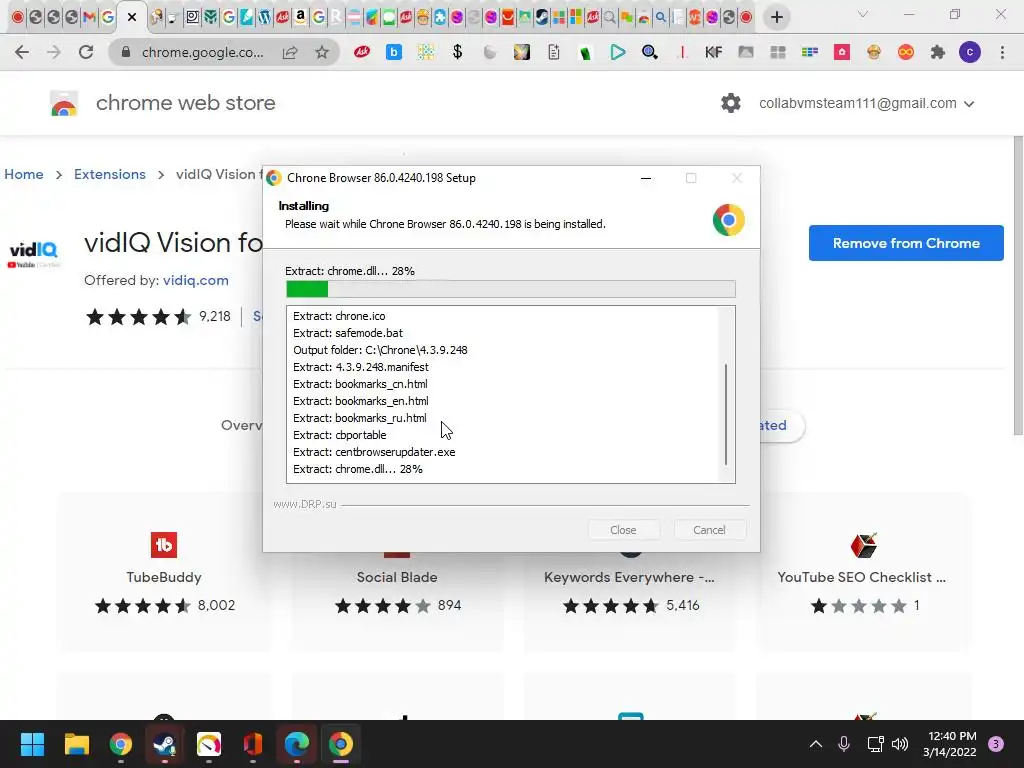Click Remove from Chrome button

(906, 243)
